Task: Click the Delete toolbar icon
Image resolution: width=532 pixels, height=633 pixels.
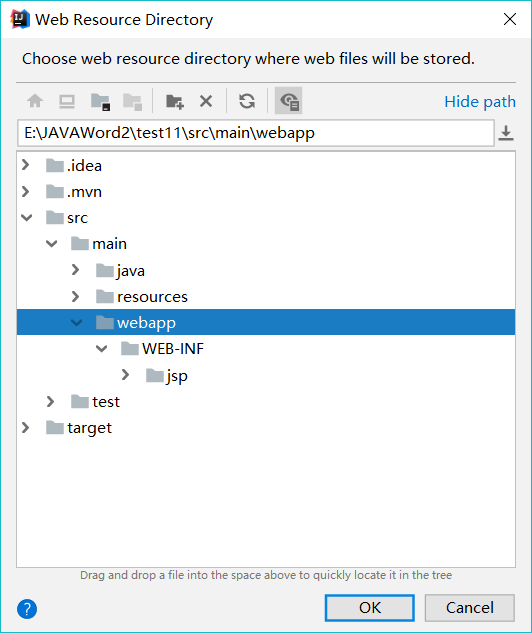Action: (206, 101)
